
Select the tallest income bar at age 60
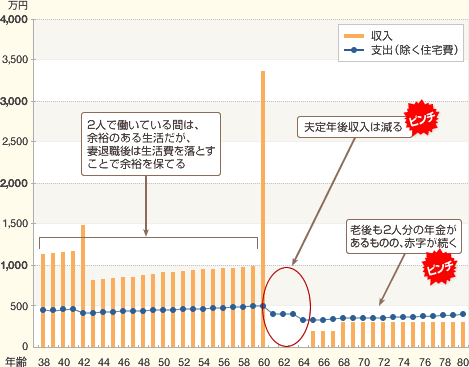263,209
